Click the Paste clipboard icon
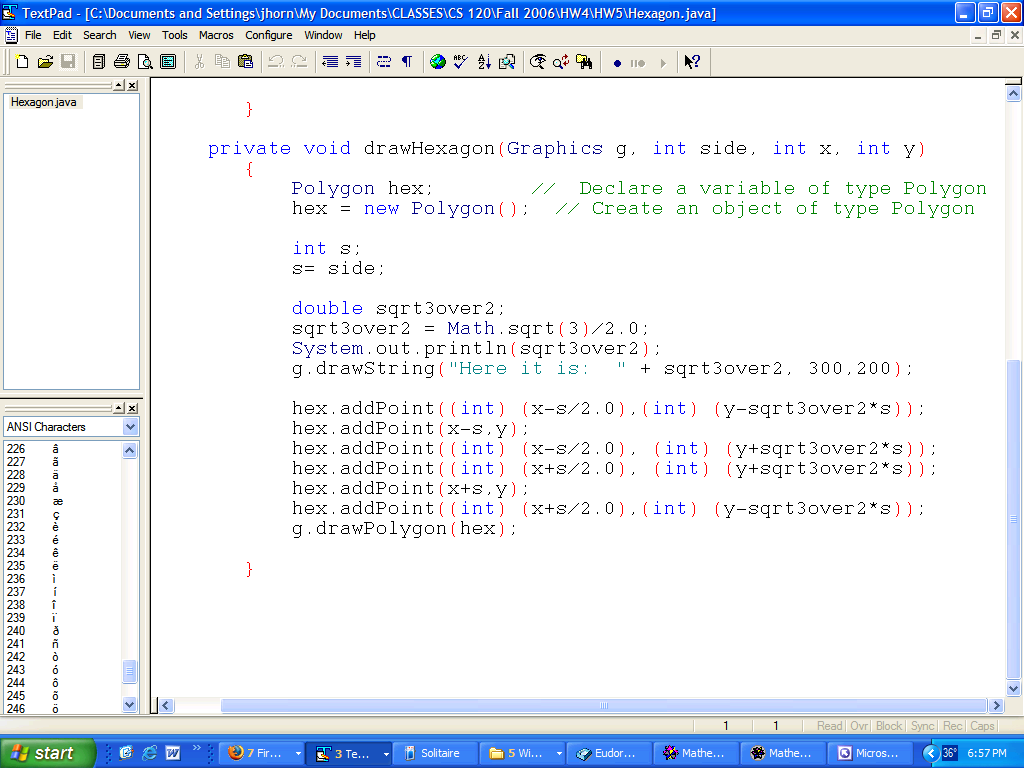 point(245,62)
